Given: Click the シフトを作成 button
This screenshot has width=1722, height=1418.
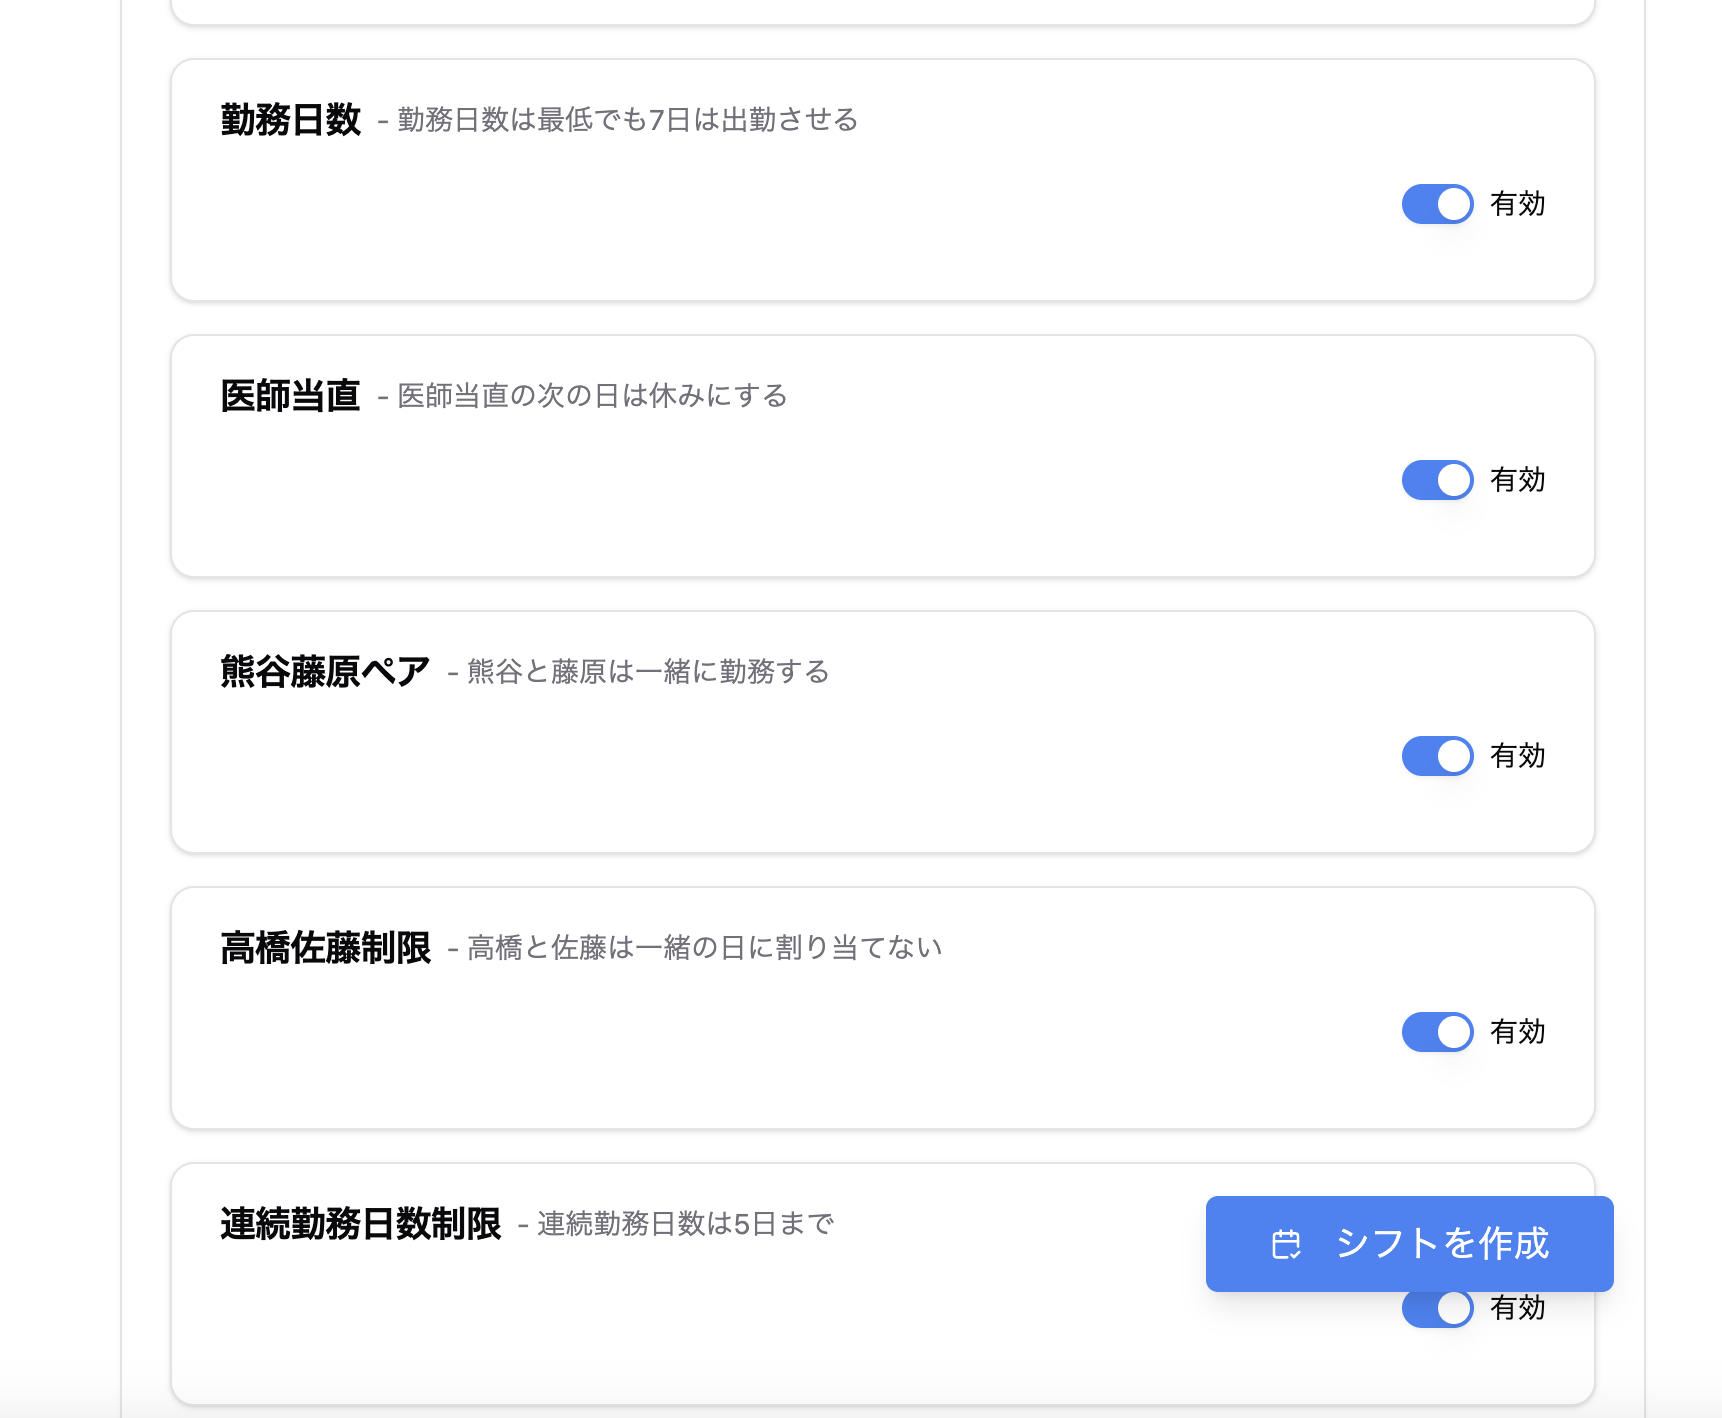Looking at the screenshot, I should tap(1410, 1244).
